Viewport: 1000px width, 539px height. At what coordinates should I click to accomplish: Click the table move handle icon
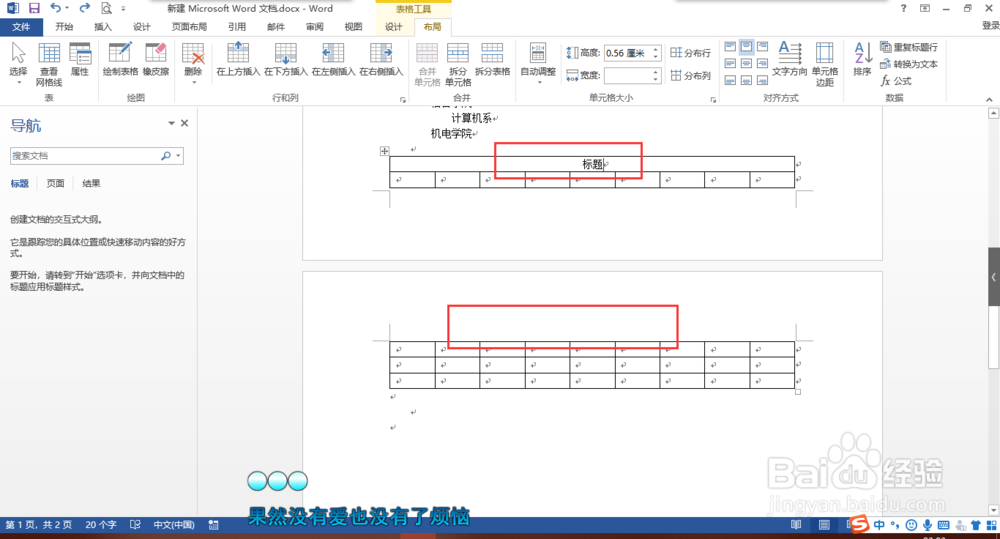tap(384, 151)
